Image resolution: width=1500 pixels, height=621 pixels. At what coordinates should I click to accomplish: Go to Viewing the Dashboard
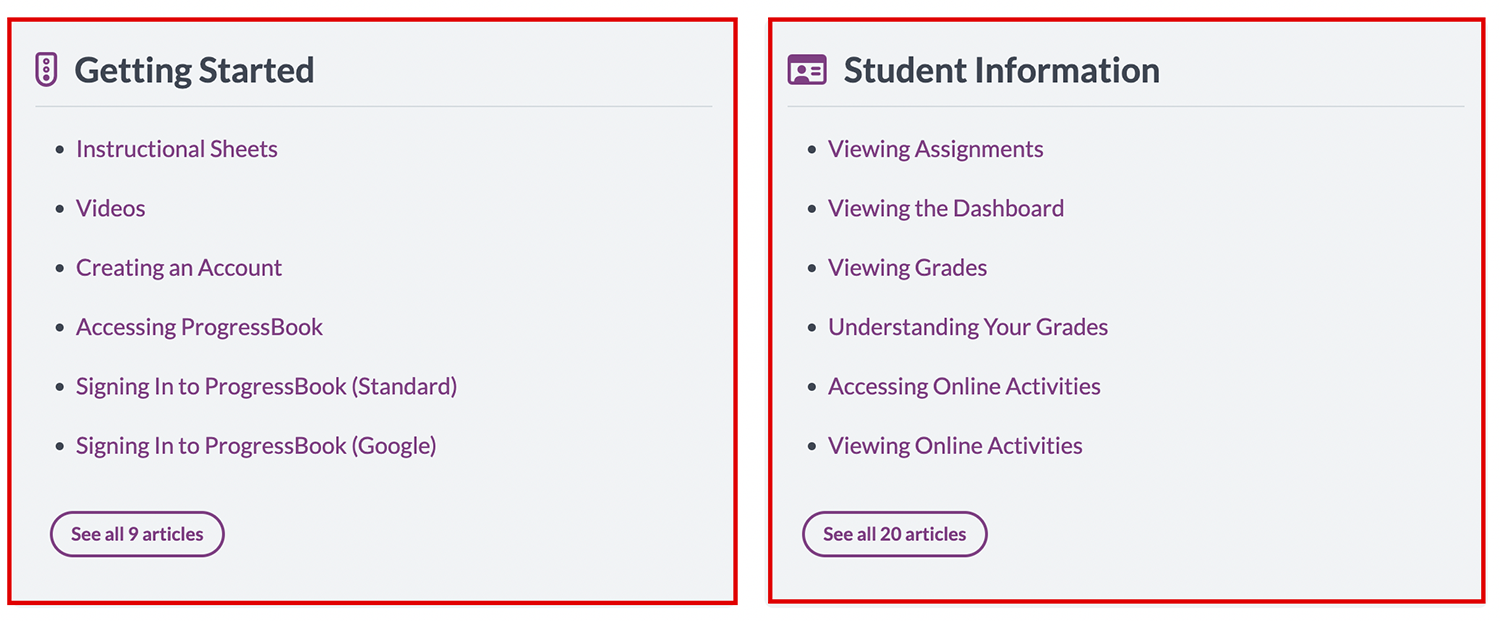946,208
